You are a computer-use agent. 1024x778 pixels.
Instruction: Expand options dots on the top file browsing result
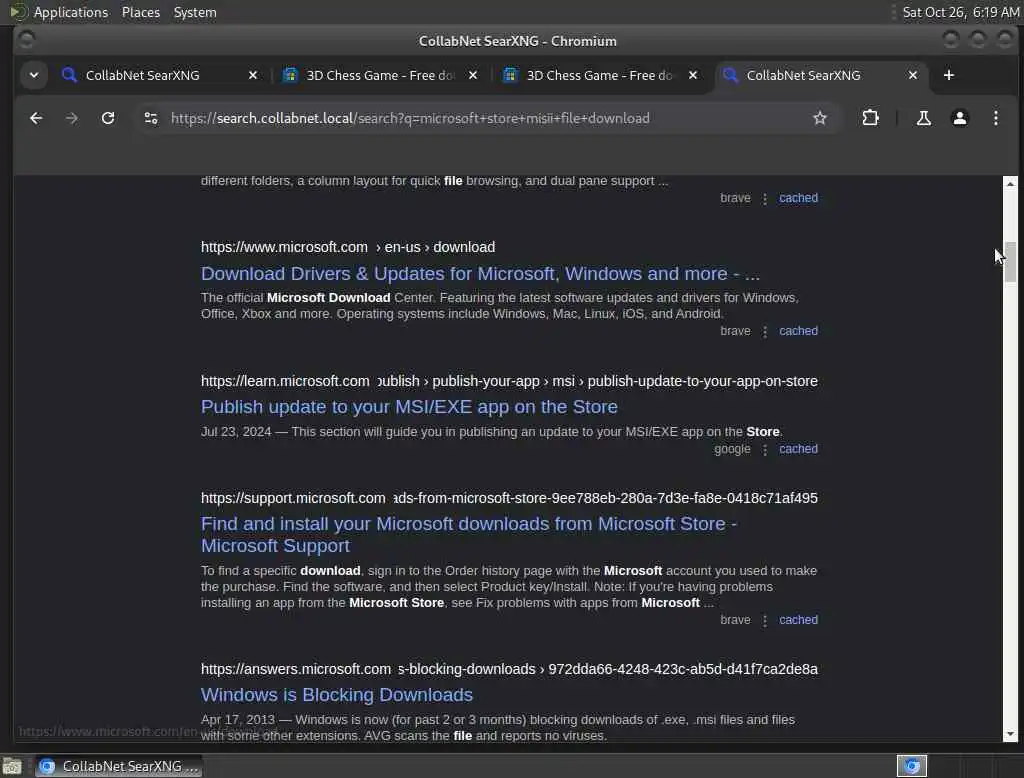765,199
